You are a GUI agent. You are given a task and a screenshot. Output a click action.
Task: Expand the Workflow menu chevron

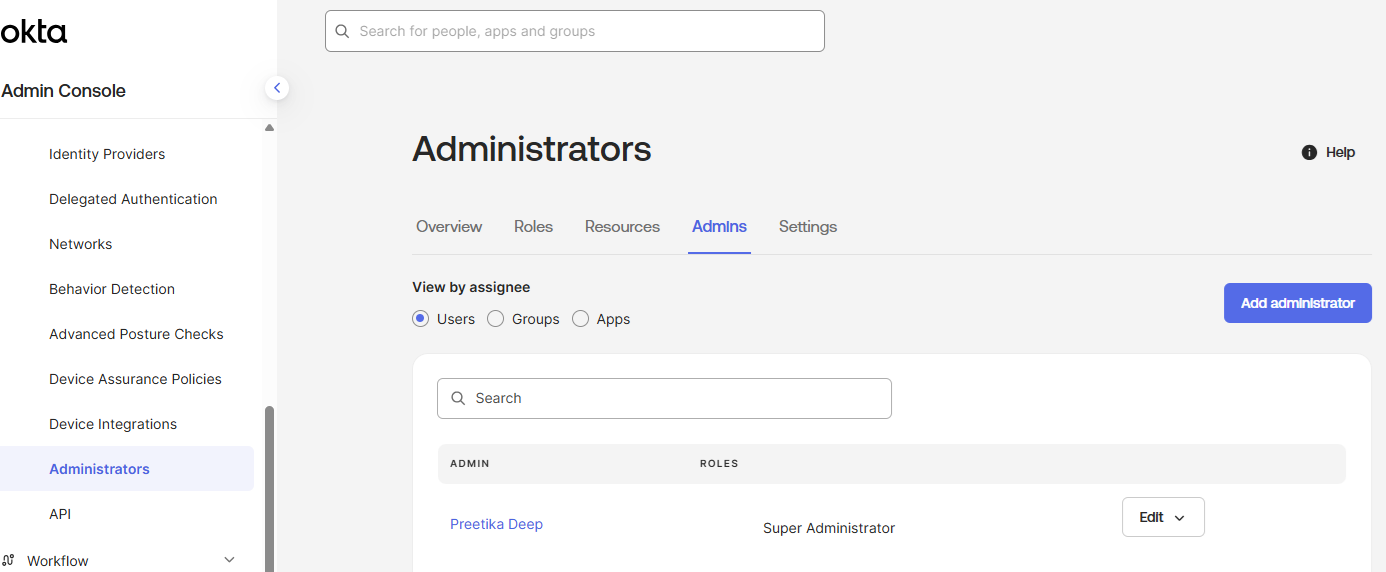(229, 560)
